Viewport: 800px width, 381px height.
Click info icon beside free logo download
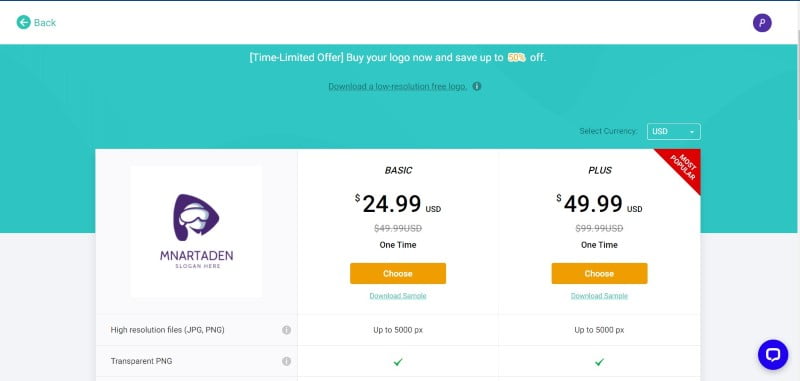[477, 86]
